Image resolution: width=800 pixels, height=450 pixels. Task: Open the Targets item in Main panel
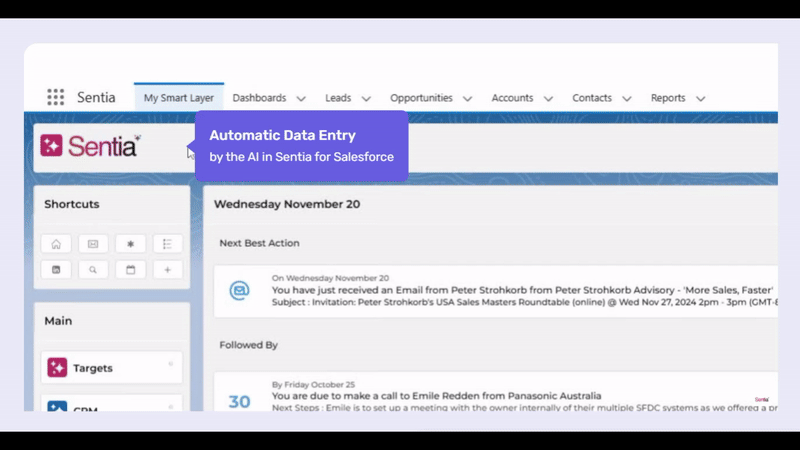(112, 367)
